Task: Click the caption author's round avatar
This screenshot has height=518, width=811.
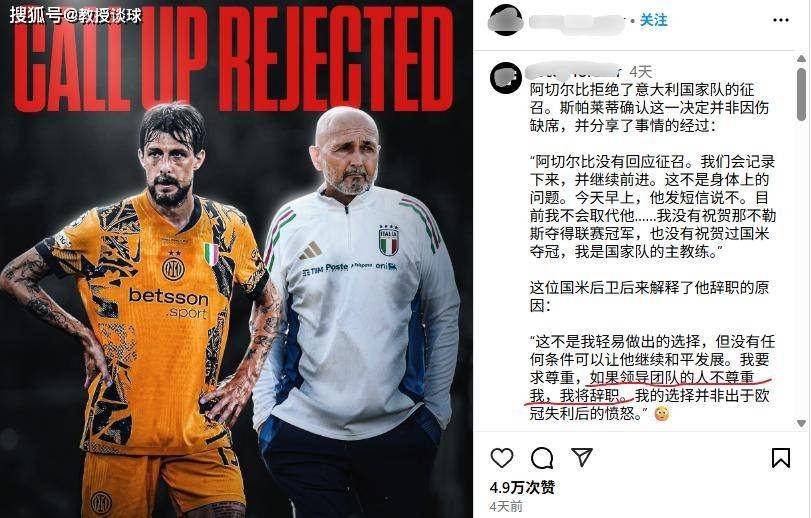Action: (x=506, y=78)
